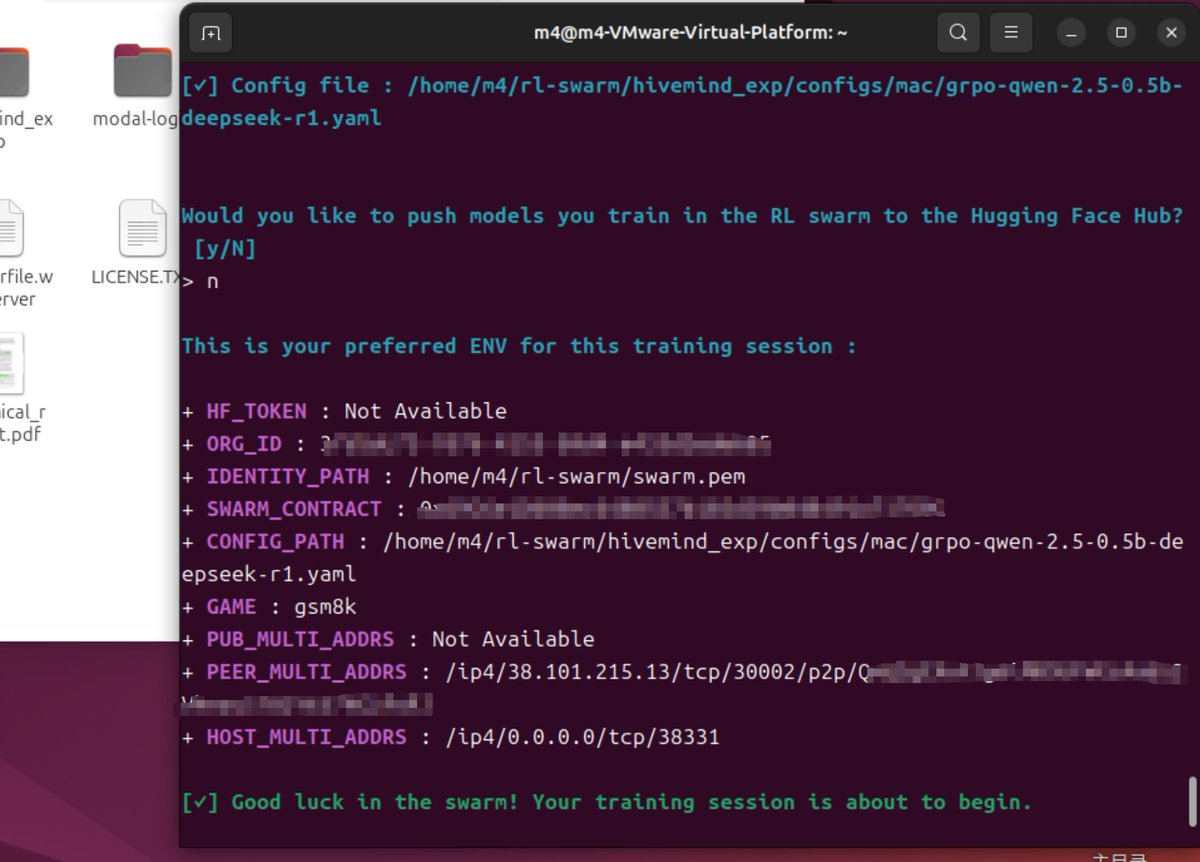This screenshot has height=862, width=1200.
Task: Click the ORG_ID label
Action: [244, 444]
